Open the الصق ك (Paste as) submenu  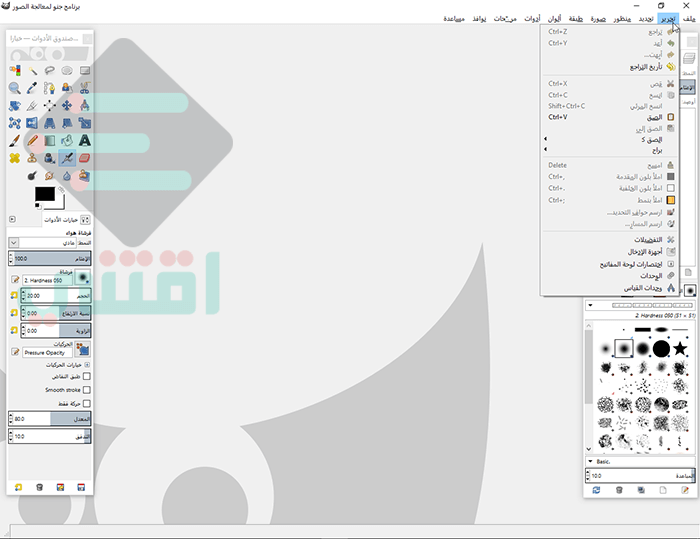609,139
